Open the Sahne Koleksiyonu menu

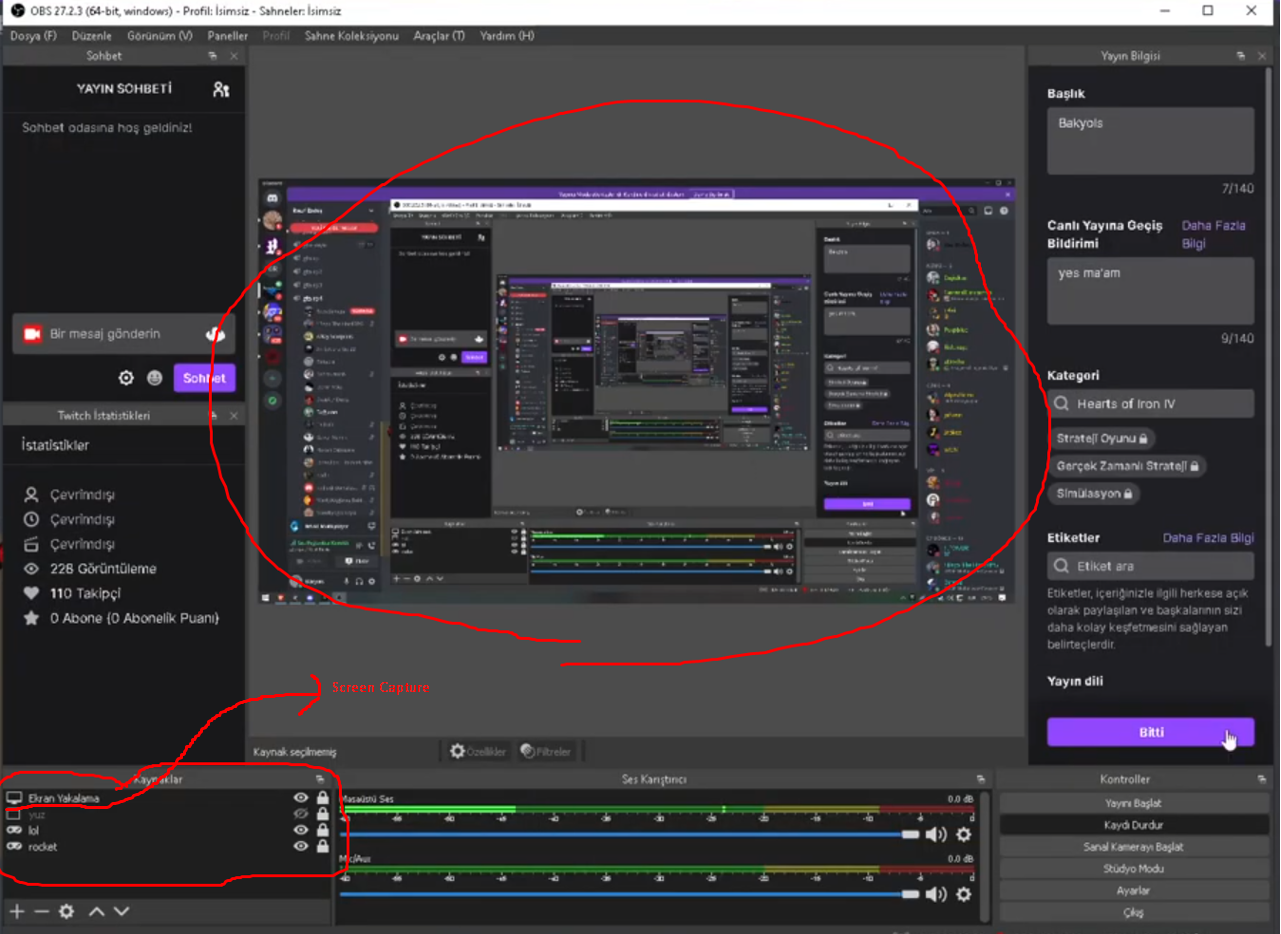351,36
